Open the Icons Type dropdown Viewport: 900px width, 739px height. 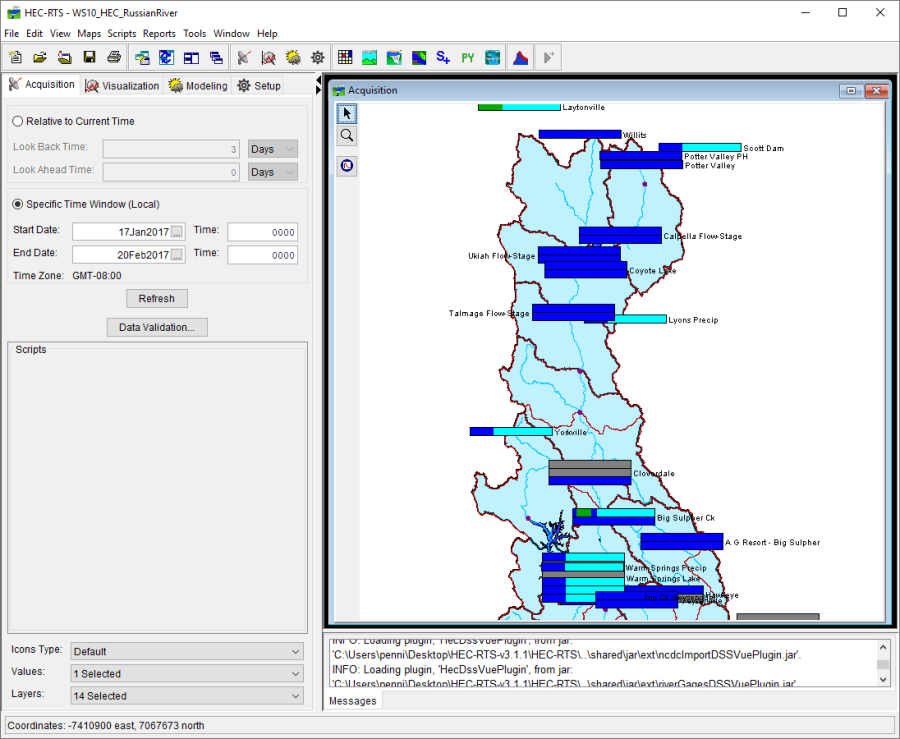187,651
